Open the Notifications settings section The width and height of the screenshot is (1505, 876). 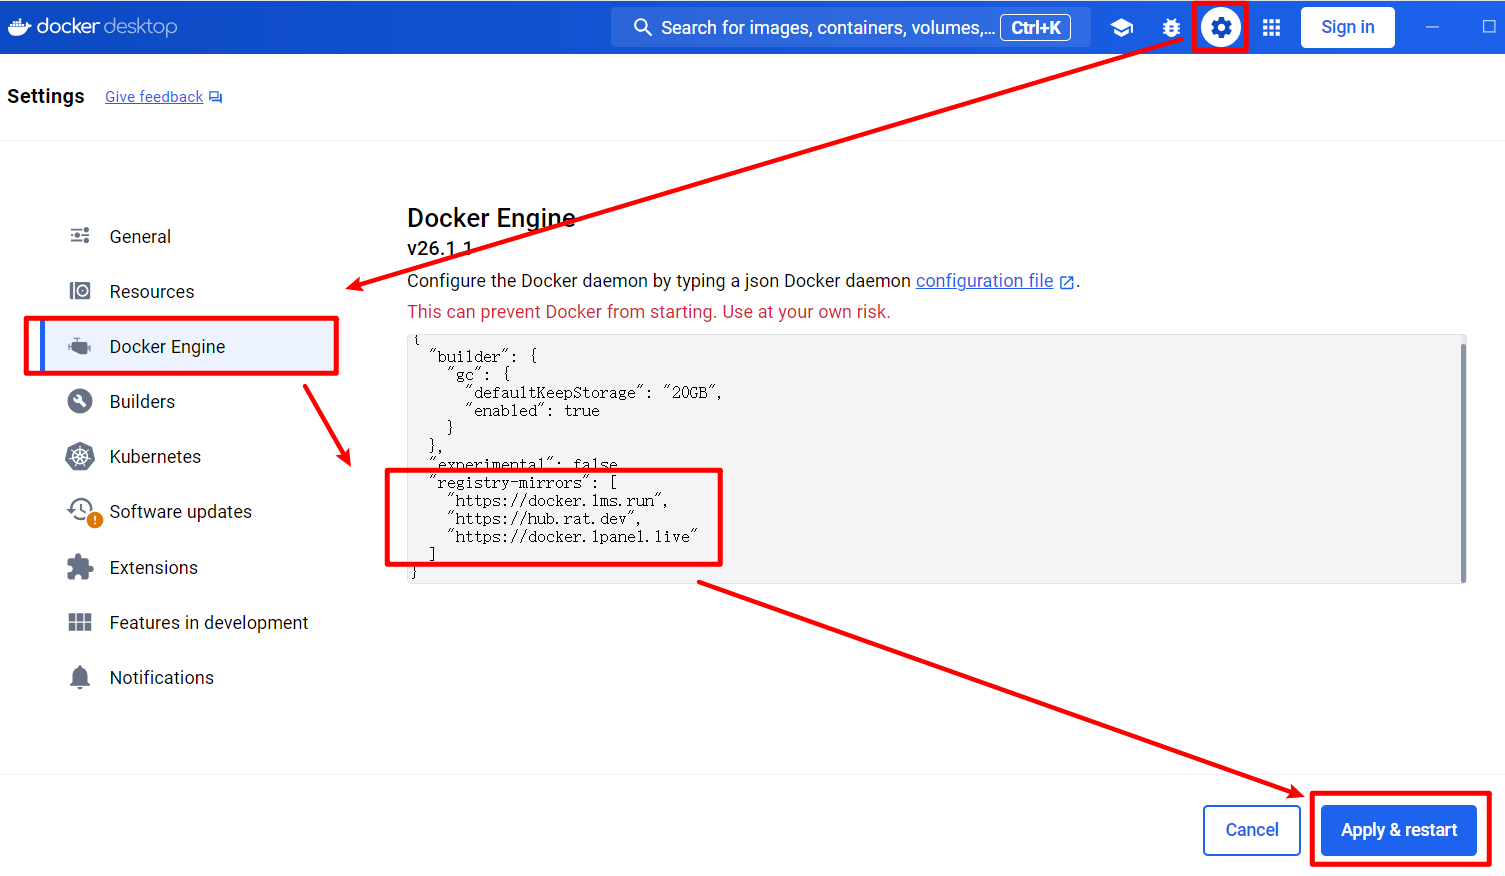[x=162, y=677]
